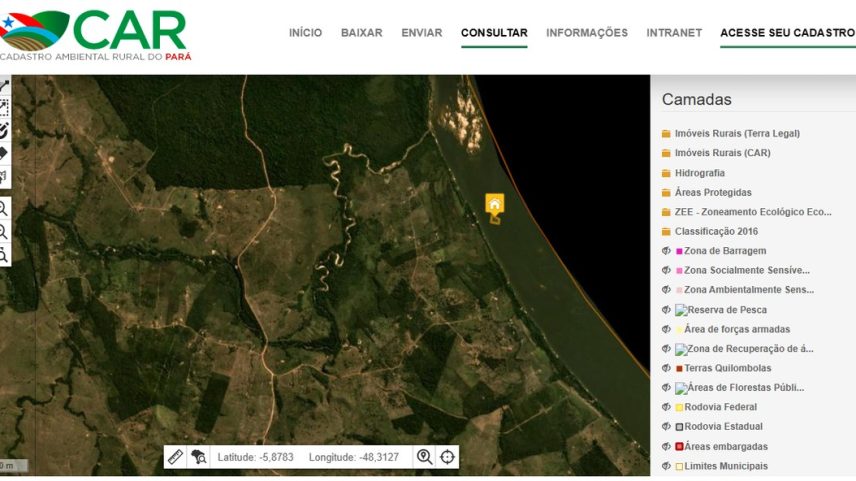Viewport: 856px width, 481px height.
Task: Toggle visibility of Zona de Recuperação layer
Action: pyautogui.click(x=666, y=348)
